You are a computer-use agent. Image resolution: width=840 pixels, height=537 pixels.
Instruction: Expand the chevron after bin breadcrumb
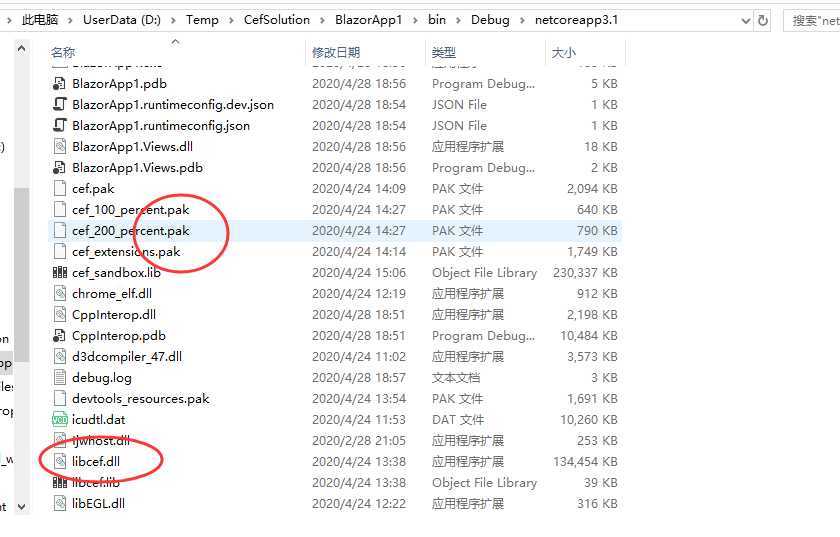pos(459,20)
